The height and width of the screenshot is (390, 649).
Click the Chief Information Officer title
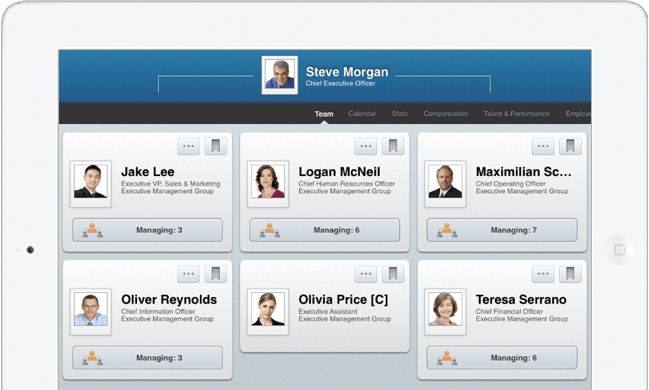coord(158,311)
